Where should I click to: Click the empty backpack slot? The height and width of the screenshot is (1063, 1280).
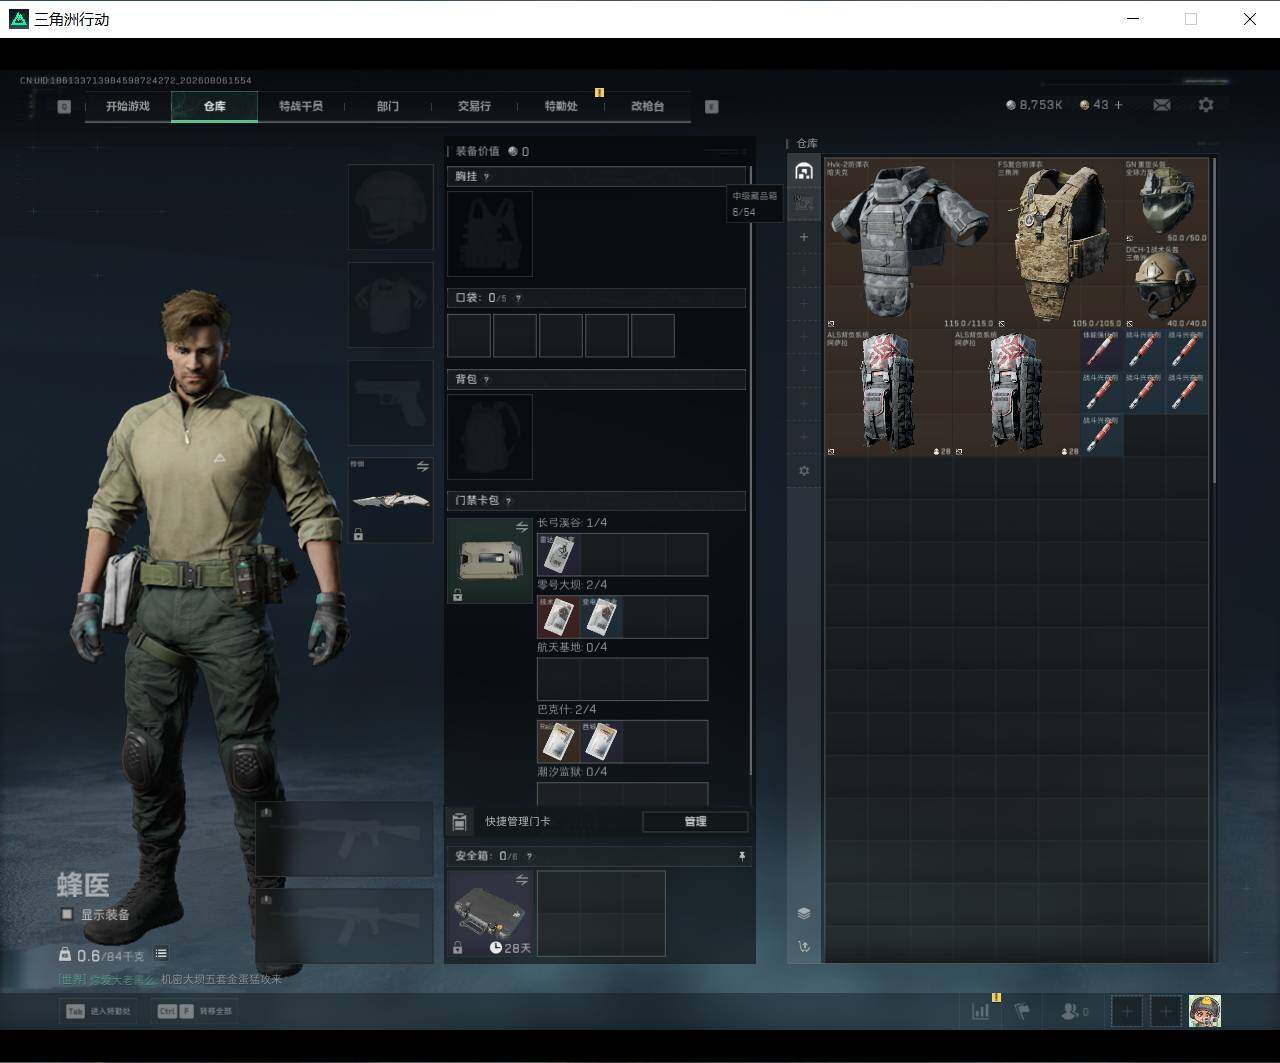[x=490, y=436]
